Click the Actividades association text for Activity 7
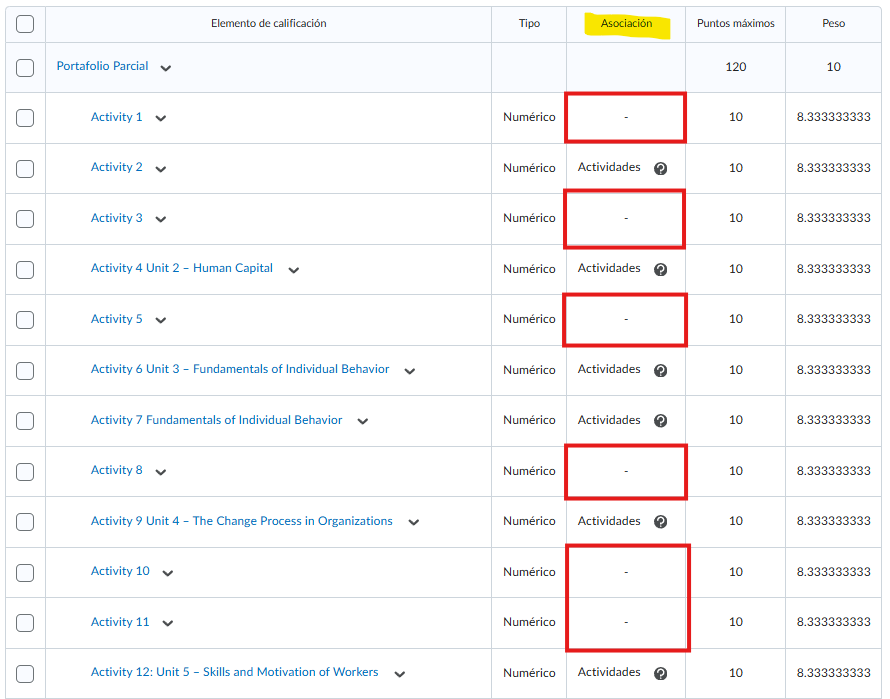The height and width of the screenshot is (699, 890). (609, 420)
